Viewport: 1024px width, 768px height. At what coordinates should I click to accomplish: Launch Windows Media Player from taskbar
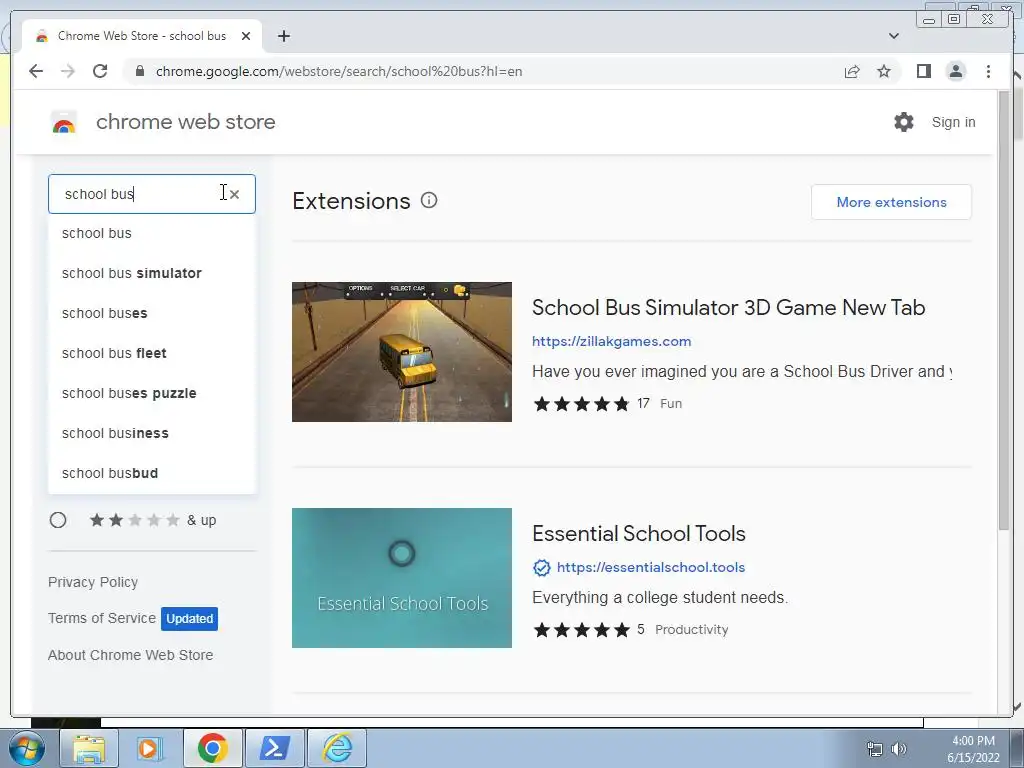pyautogui.click(x=150, y=748)
